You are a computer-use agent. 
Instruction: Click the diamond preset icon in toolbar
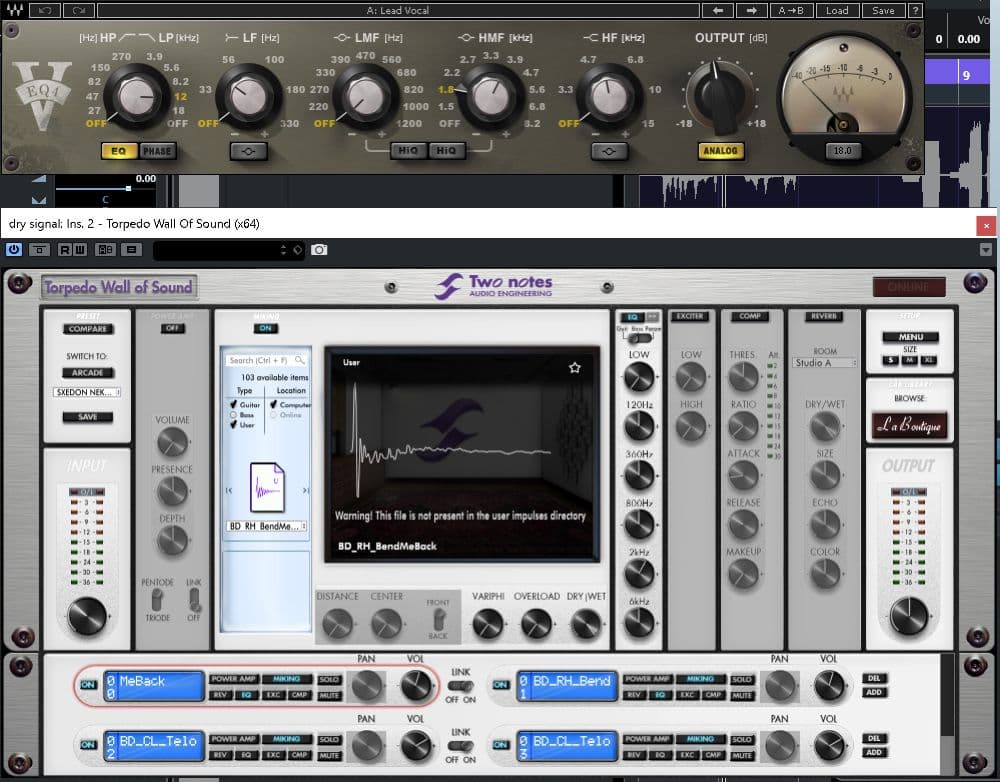[x=298, y=250]
